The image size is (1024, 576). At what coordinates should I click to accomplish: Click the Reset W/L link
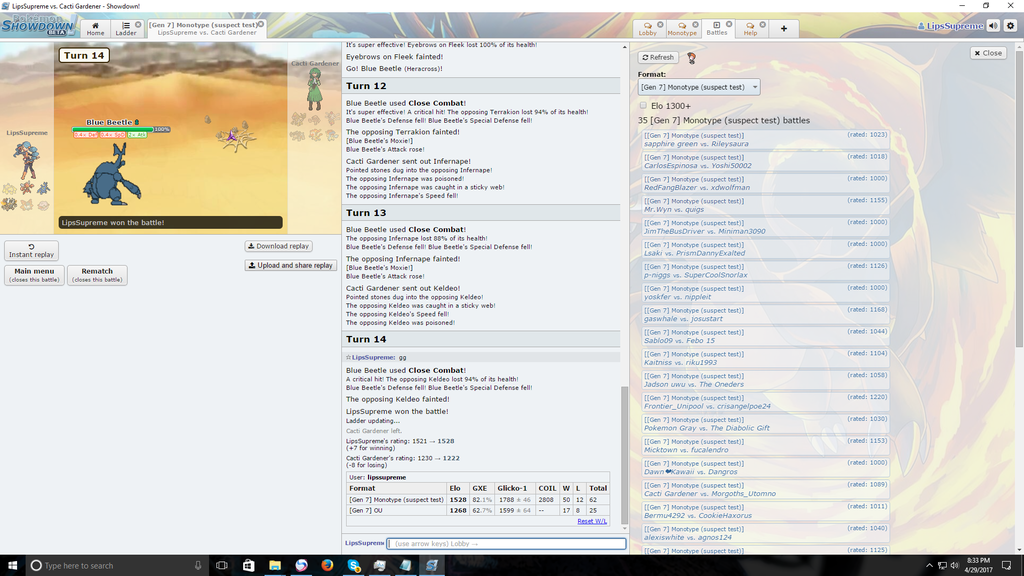coord(591,521)
